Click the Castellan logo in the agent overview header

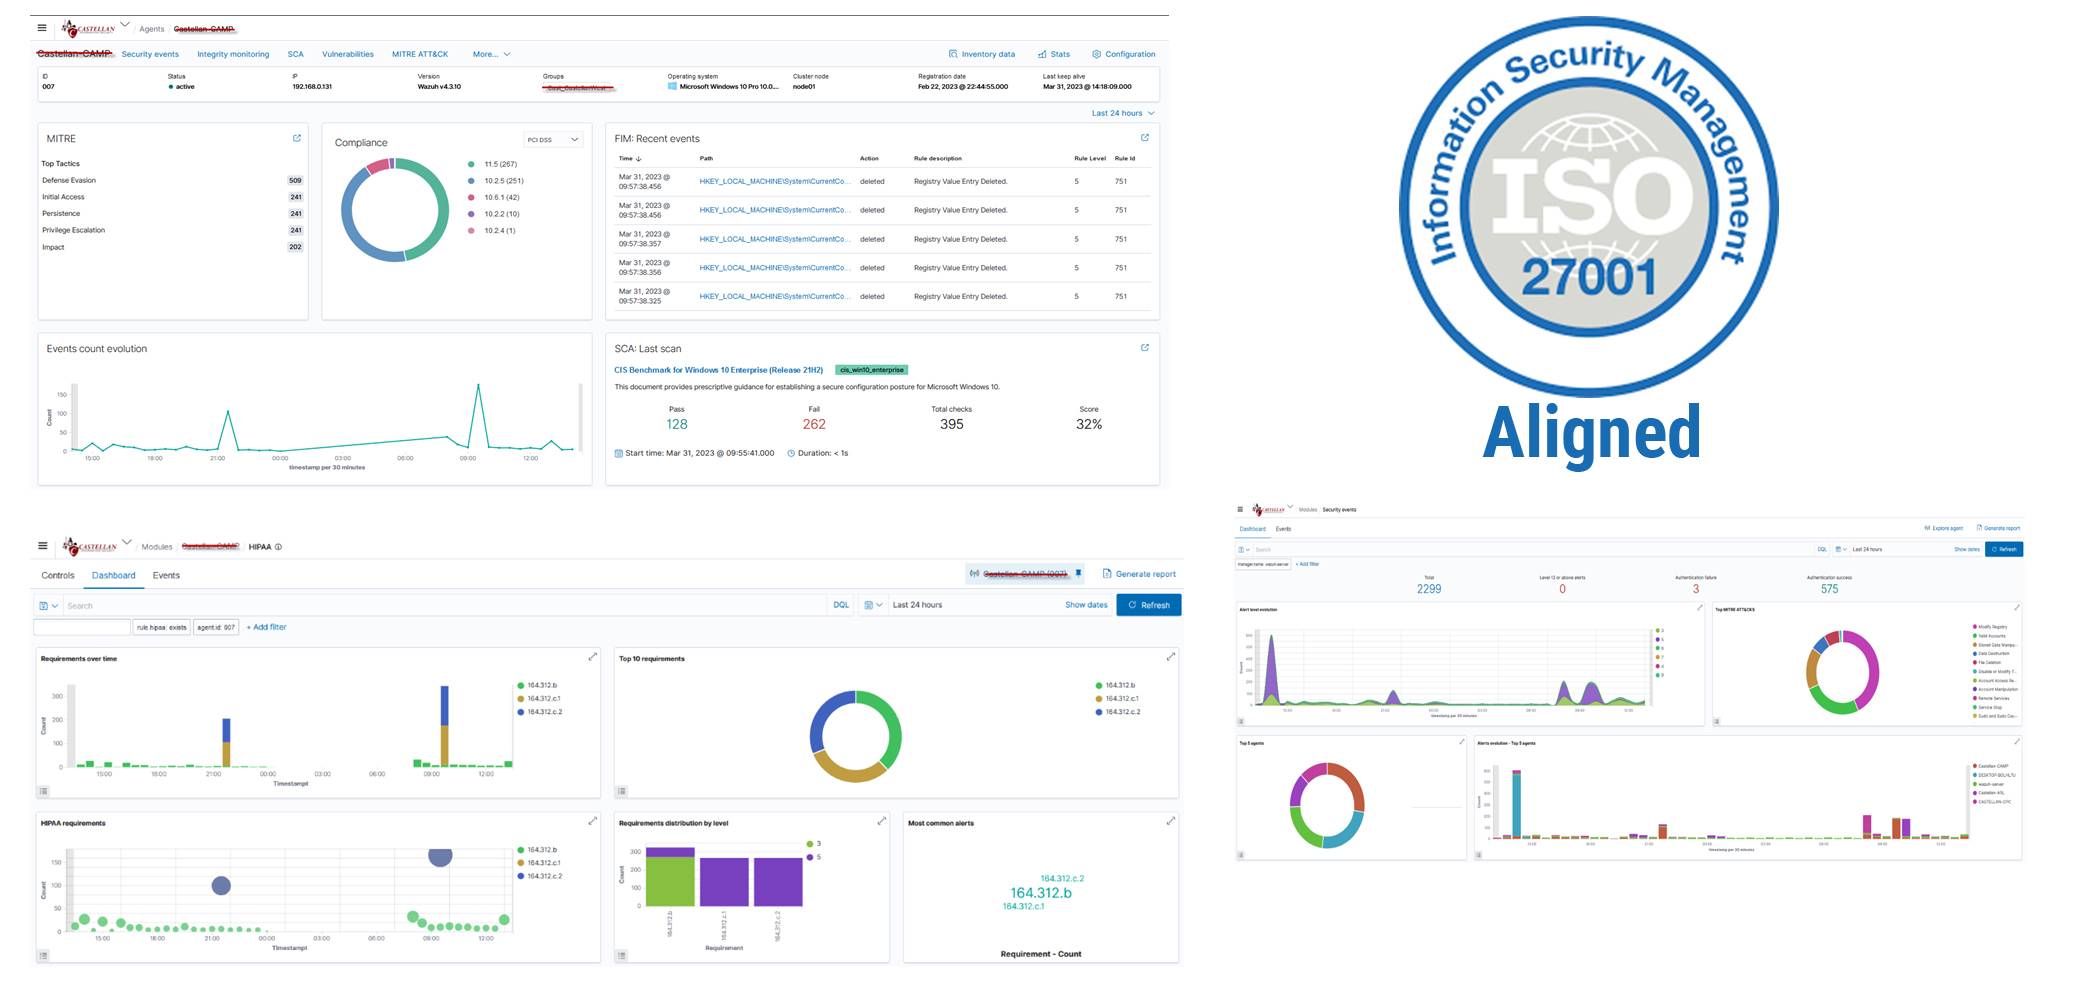coord(88,28)
